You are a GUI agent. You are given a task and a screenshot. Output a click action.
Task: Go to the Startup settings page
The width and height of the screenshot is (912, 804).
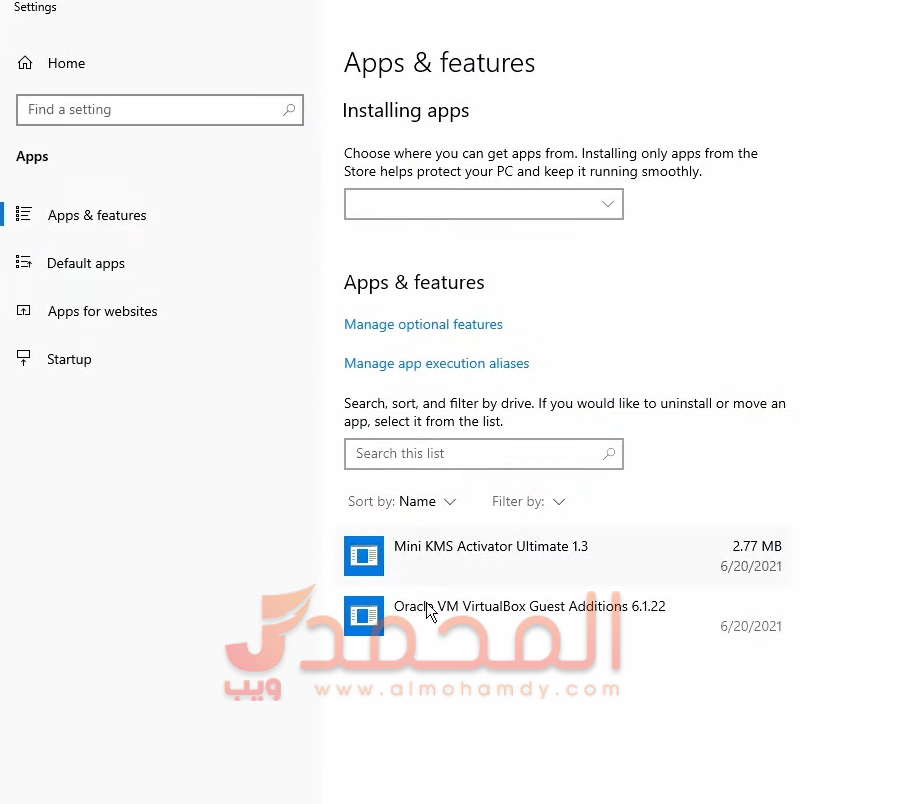click(69, 359)
